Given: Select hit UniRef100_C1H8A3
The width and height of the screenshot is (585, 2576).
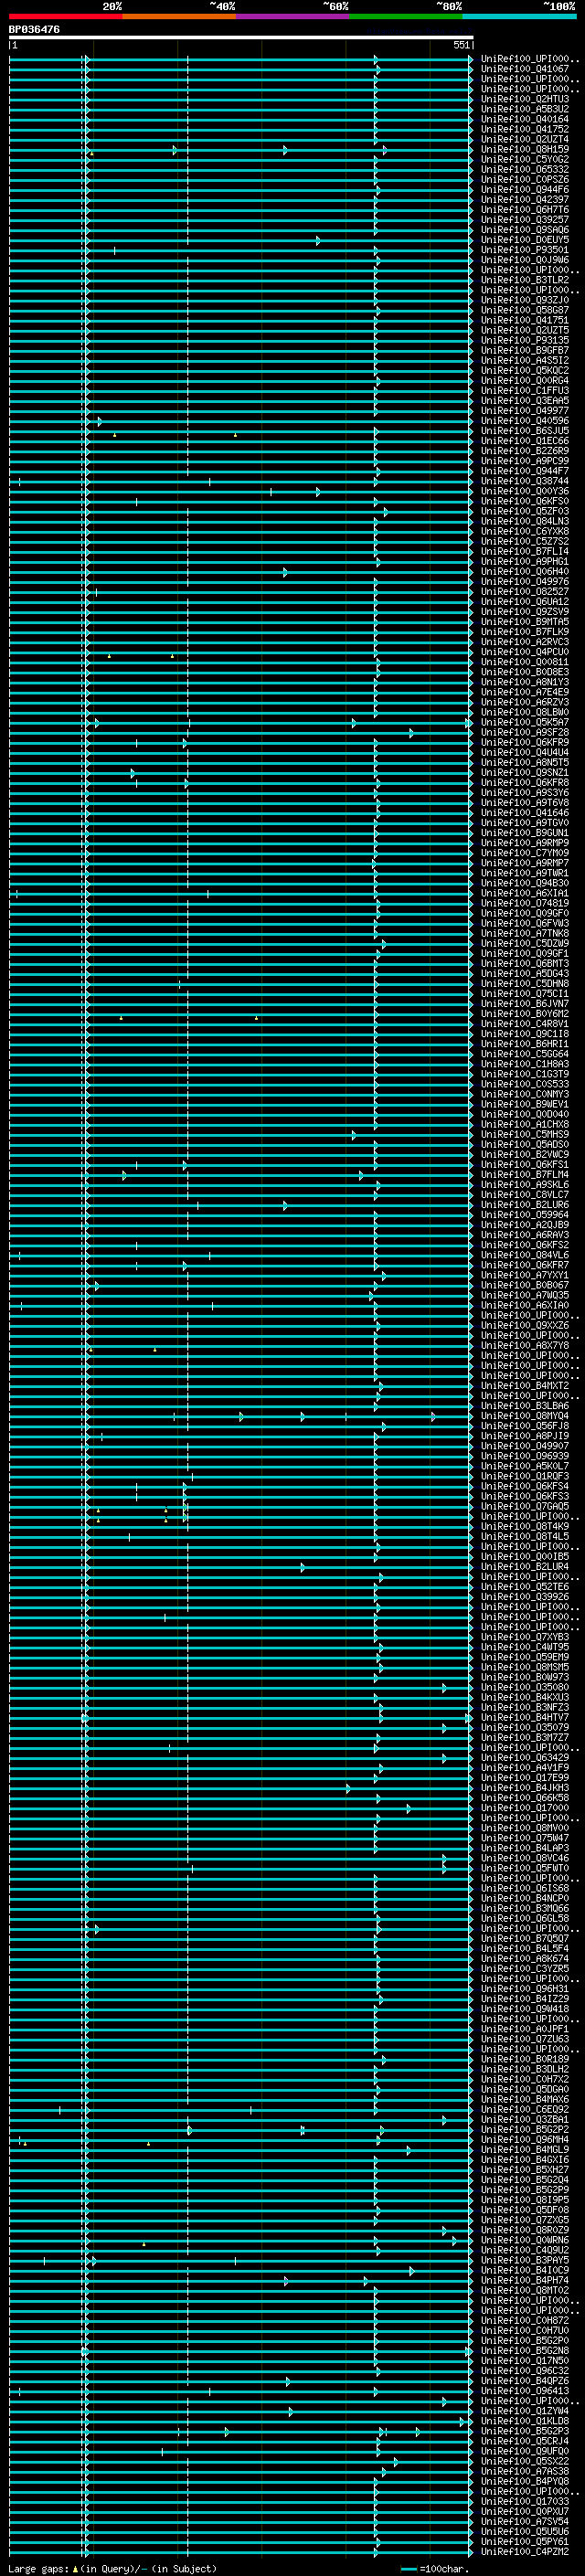Looking at the screenshot, I should 525,1064.
